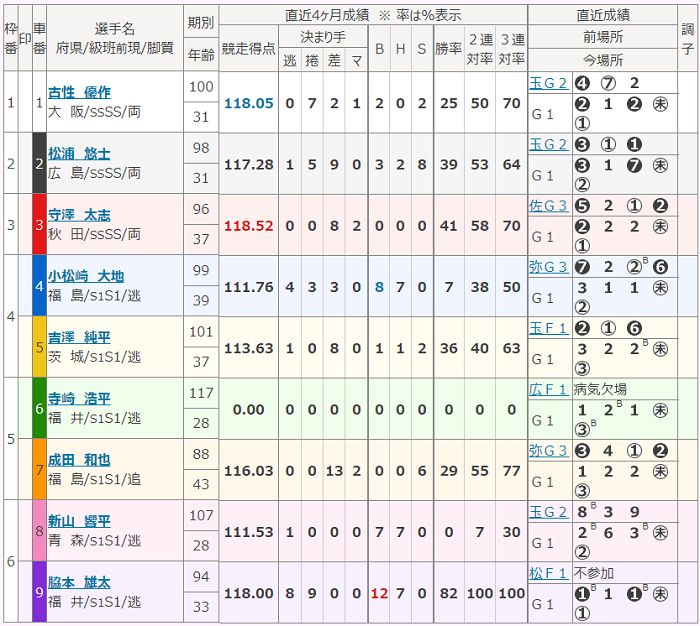Click purple car number 9 cell
700x626 pixels.
point(40,591)
